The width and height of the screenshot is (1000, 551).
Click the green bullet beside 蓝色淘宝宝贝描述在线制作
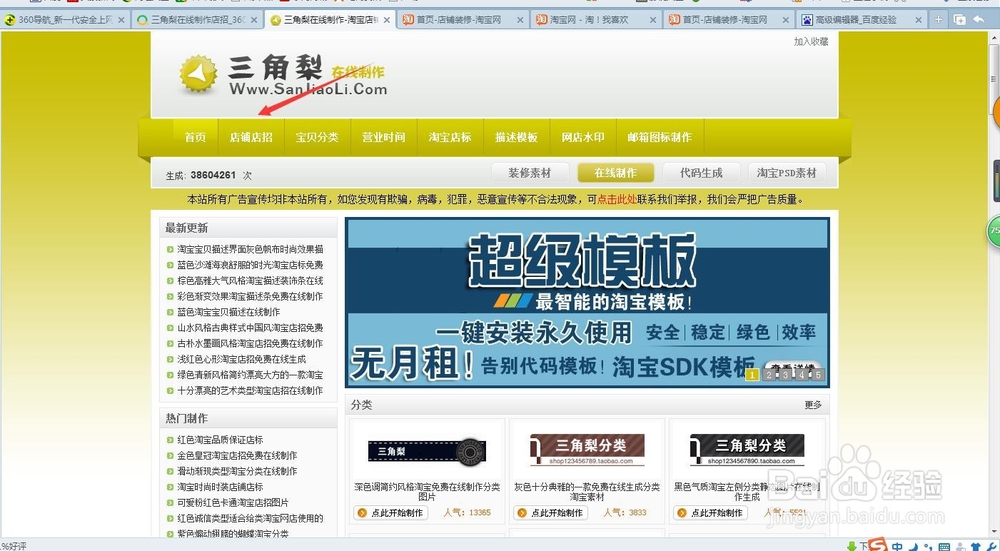(170, 312)
